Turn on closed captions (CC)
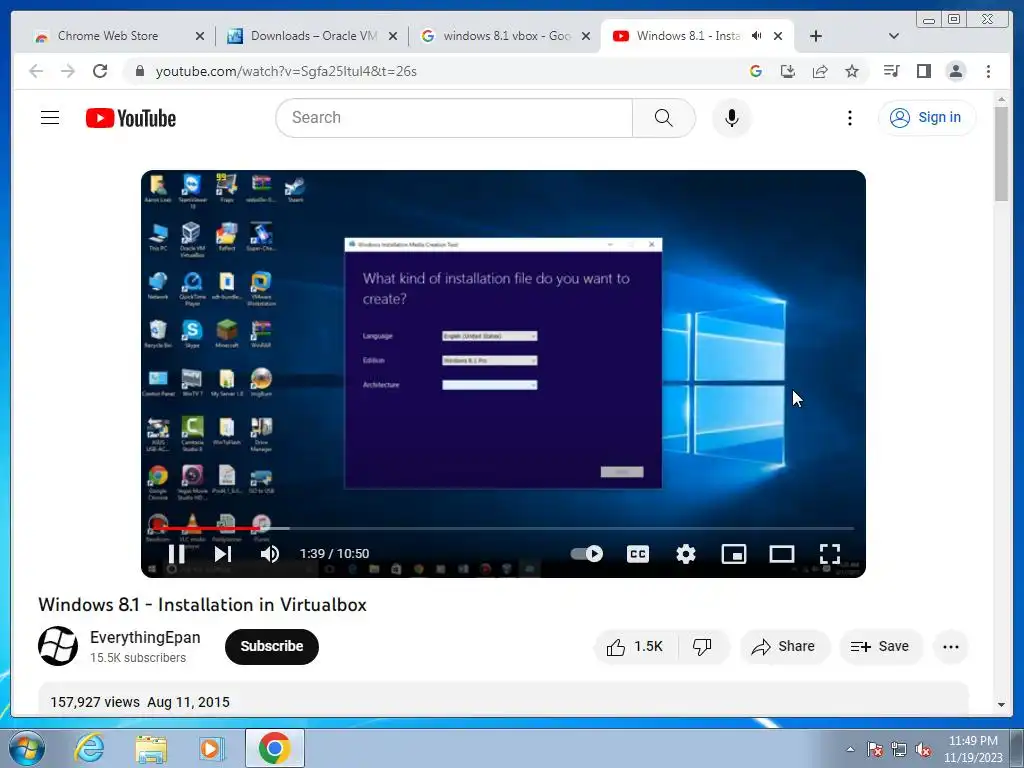 [638, 554]
